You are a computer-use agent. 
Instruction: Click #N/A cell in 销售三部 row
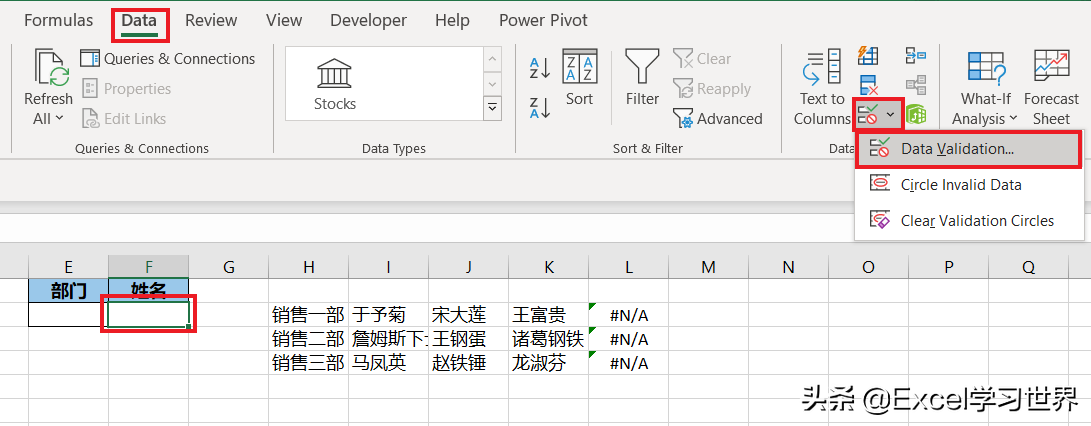628,363
